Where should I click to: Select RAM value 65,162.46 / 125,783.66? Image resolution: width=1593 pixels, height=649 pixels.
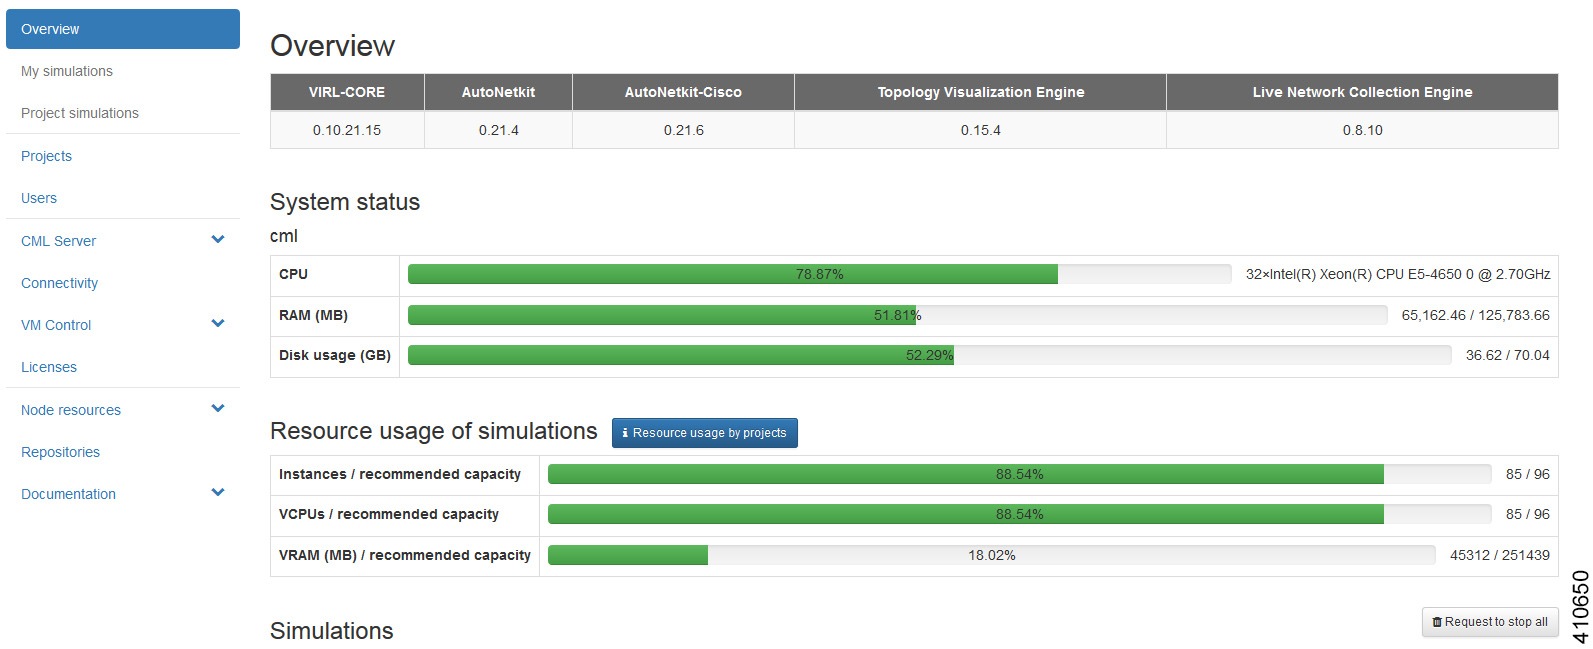[1475, 315]
